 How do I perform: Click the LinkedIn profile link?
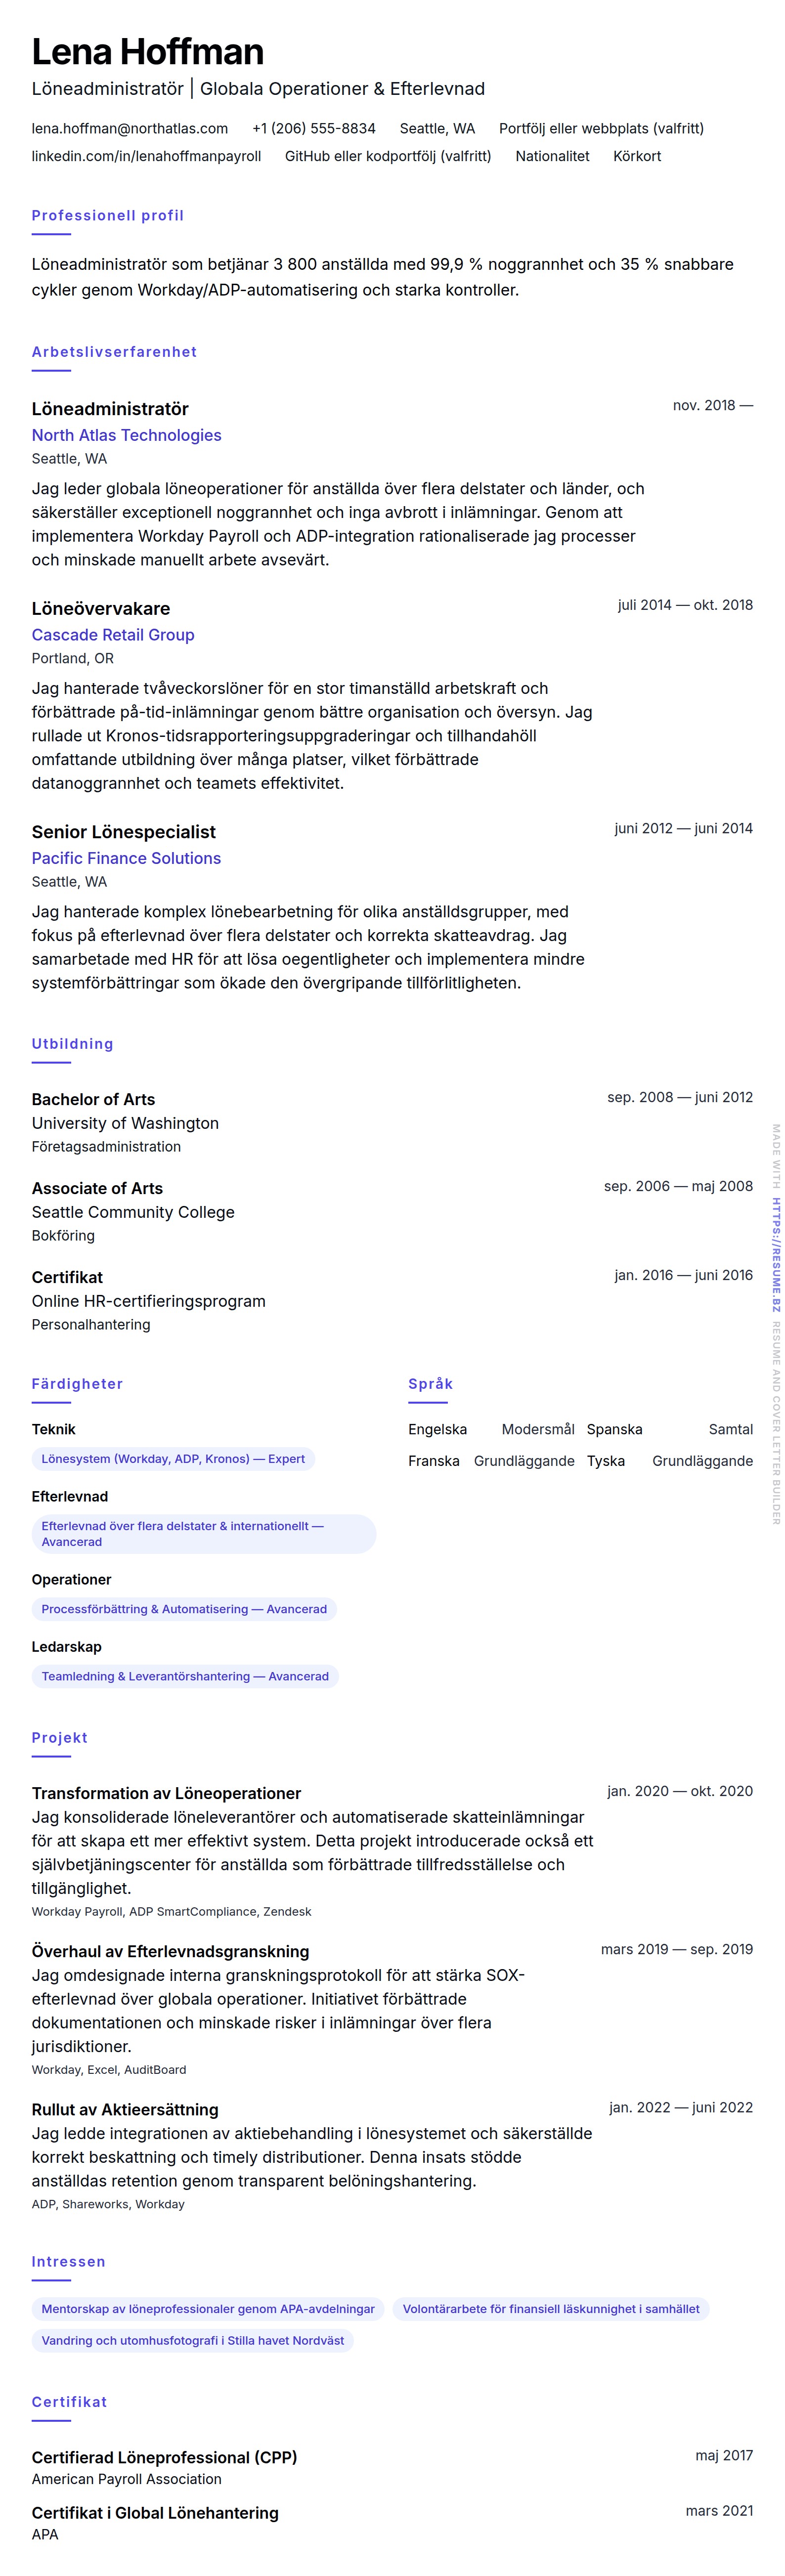click(x=146, y=156)
